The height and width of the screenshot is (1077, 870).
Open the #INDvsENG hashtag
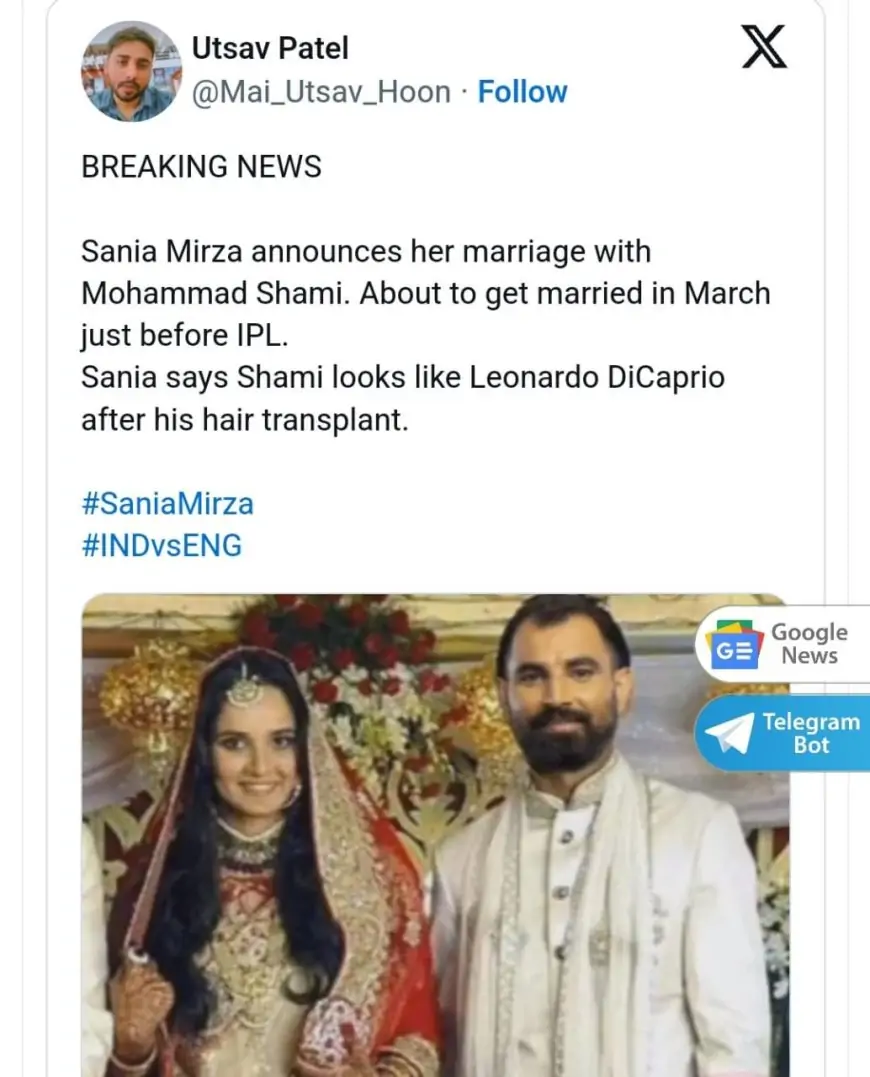tap(161, 546)
